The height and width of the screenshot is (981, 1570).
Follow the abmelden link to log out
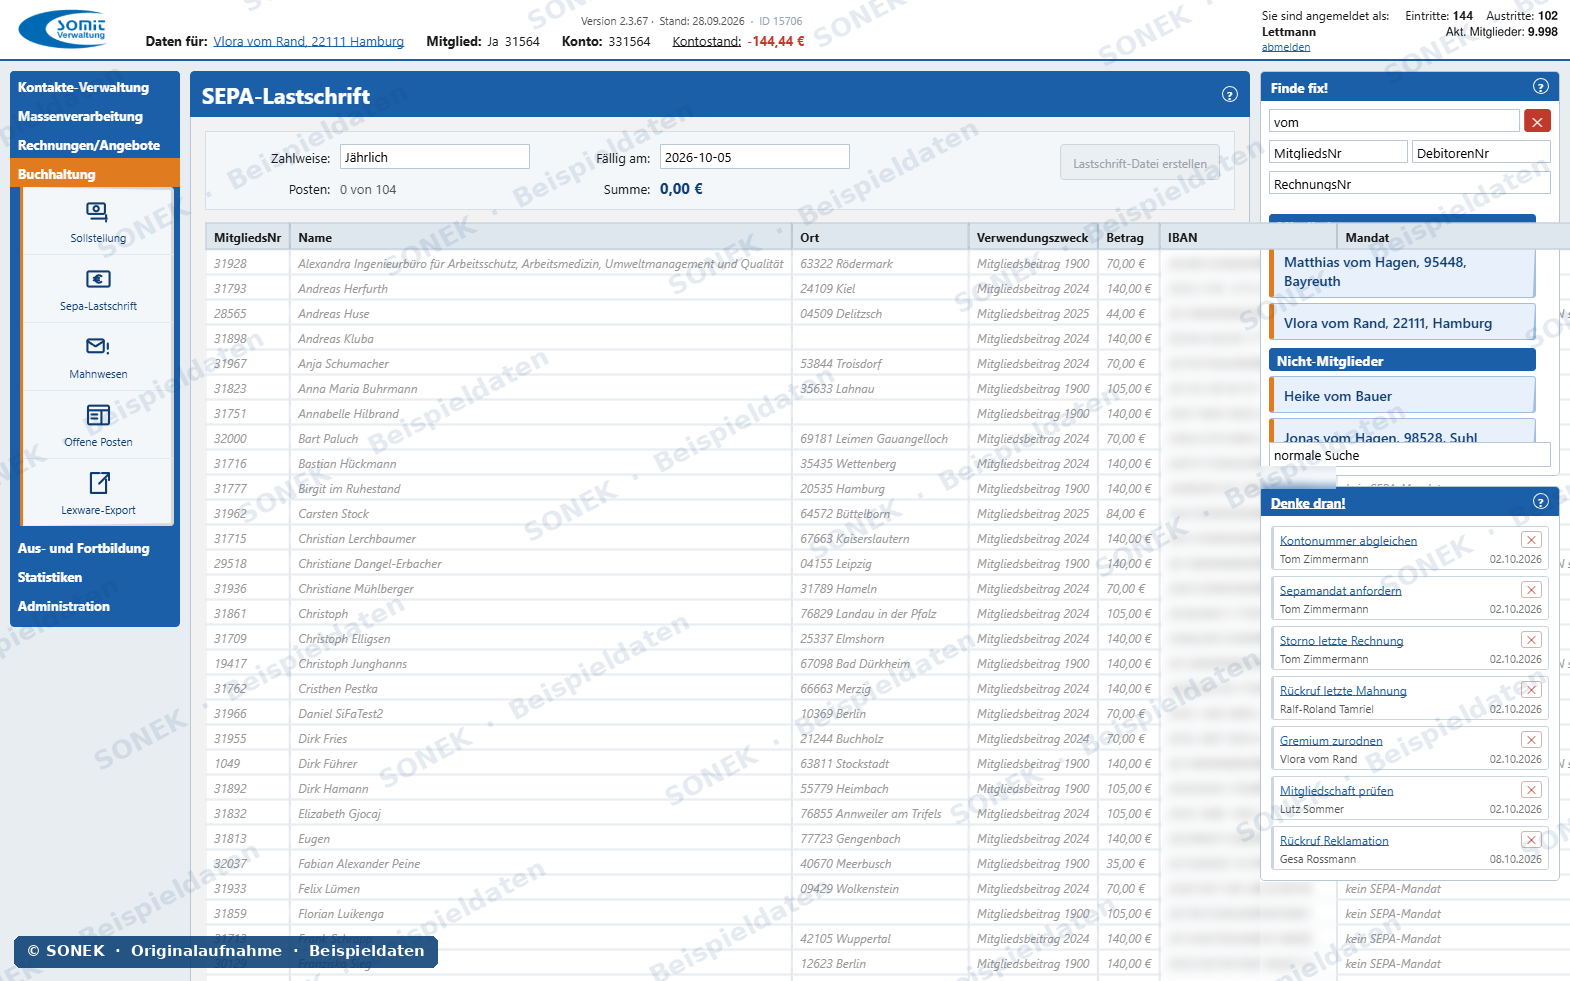point(1286,47)
